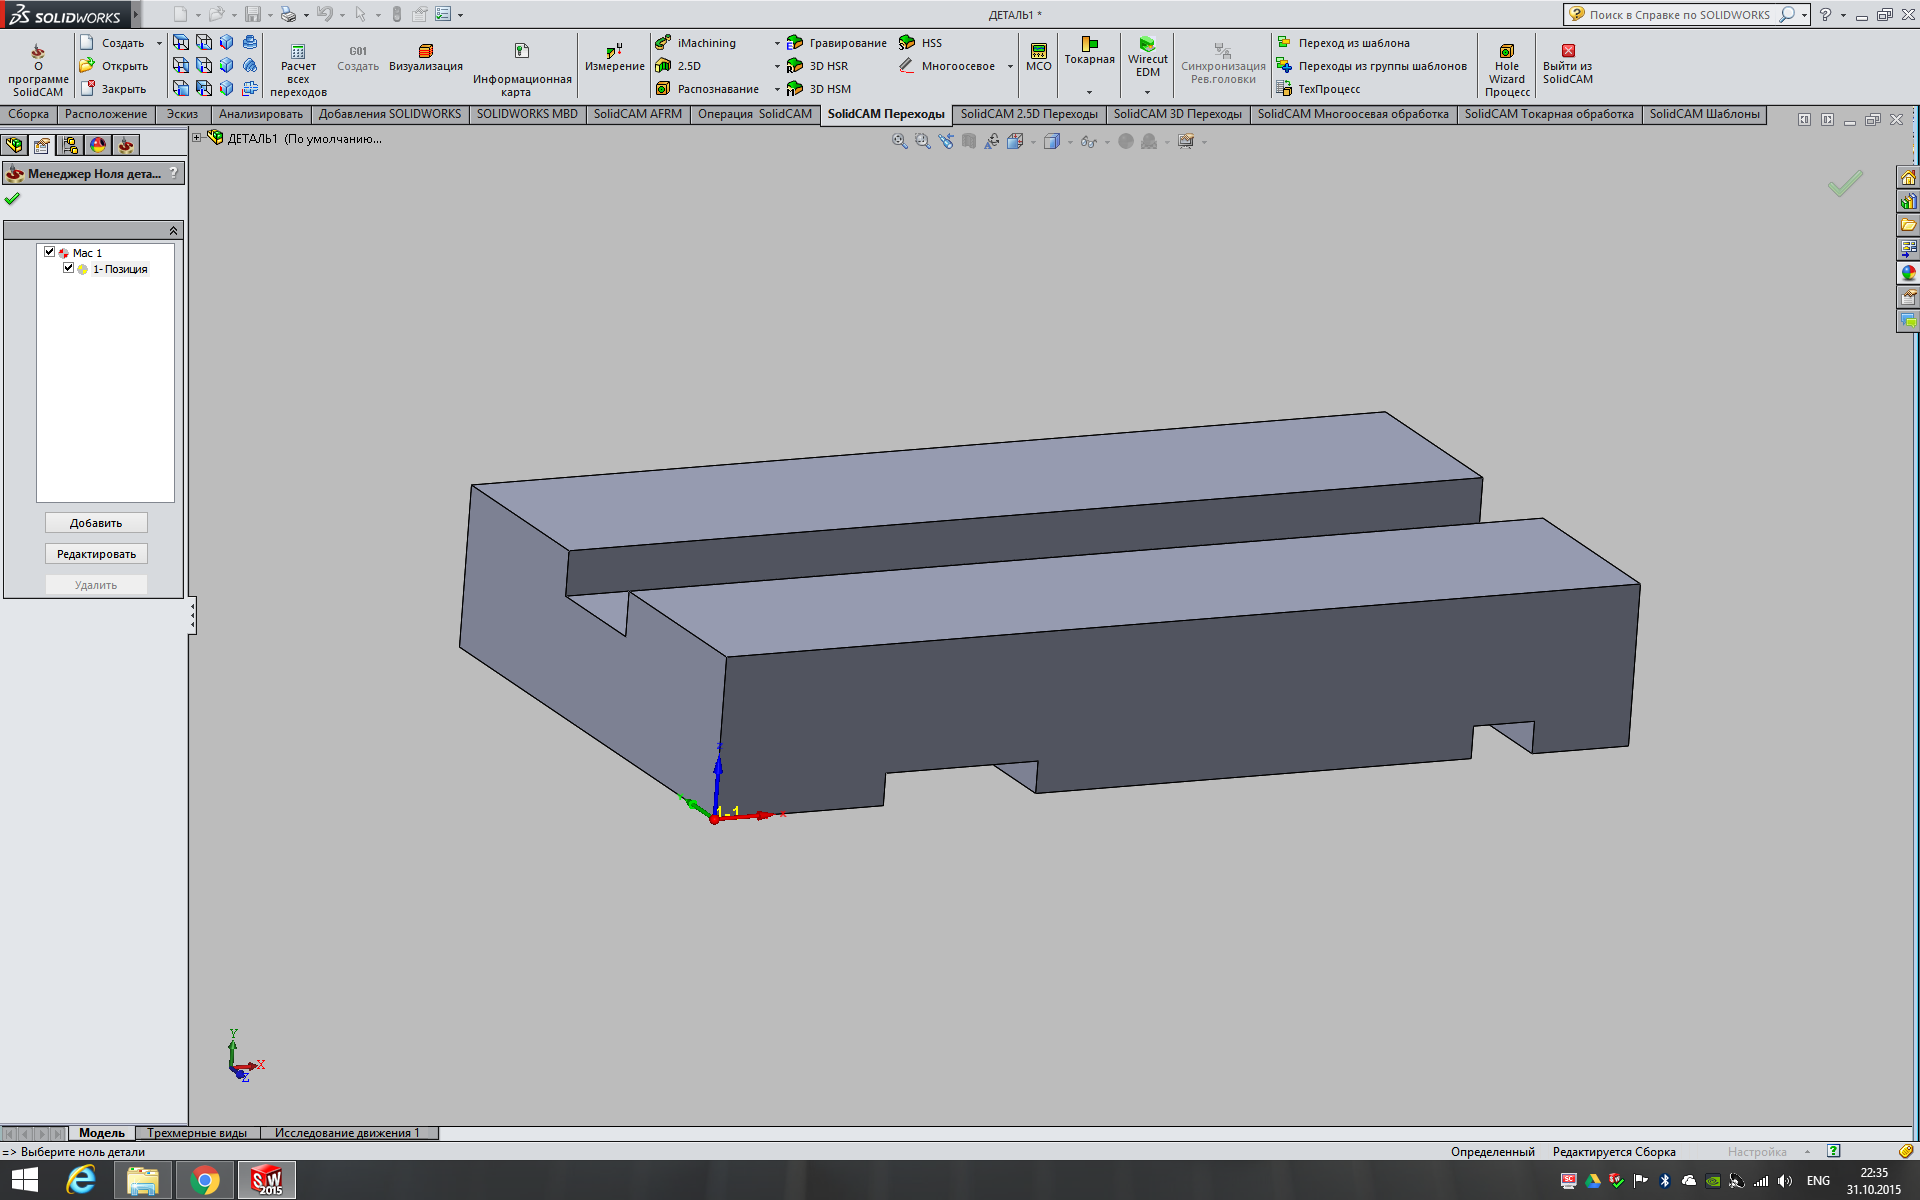Viewport: 1920px width, 1200px height.
Task: Open the Эскиз tab
Action: click(182, 114)
